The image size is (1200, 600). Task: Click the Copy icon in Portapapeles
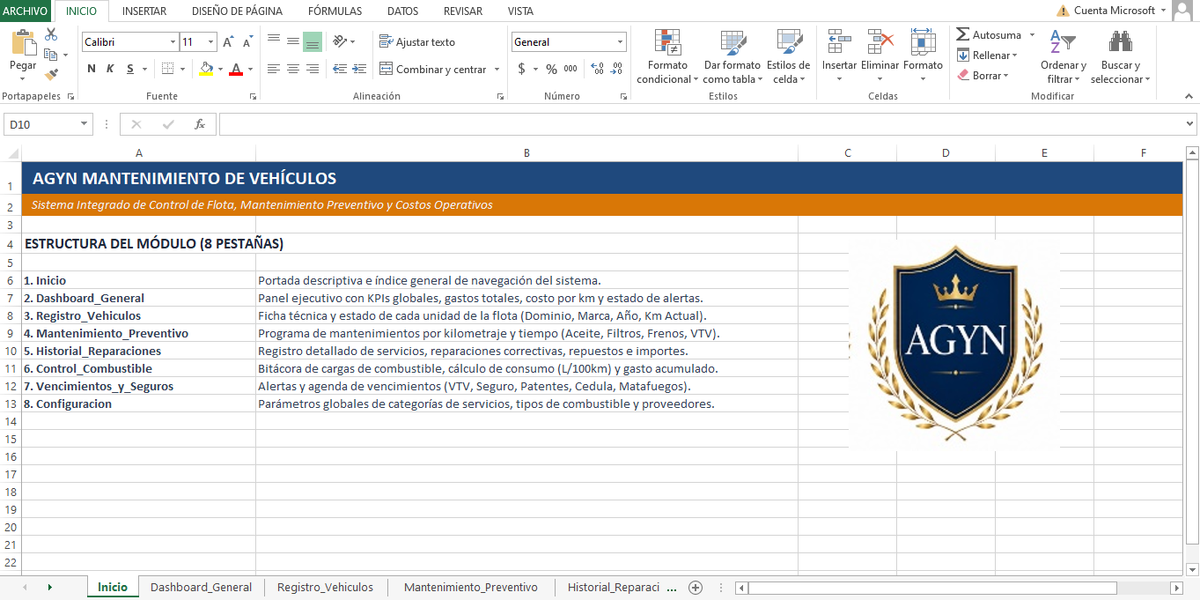pos(51,55)
